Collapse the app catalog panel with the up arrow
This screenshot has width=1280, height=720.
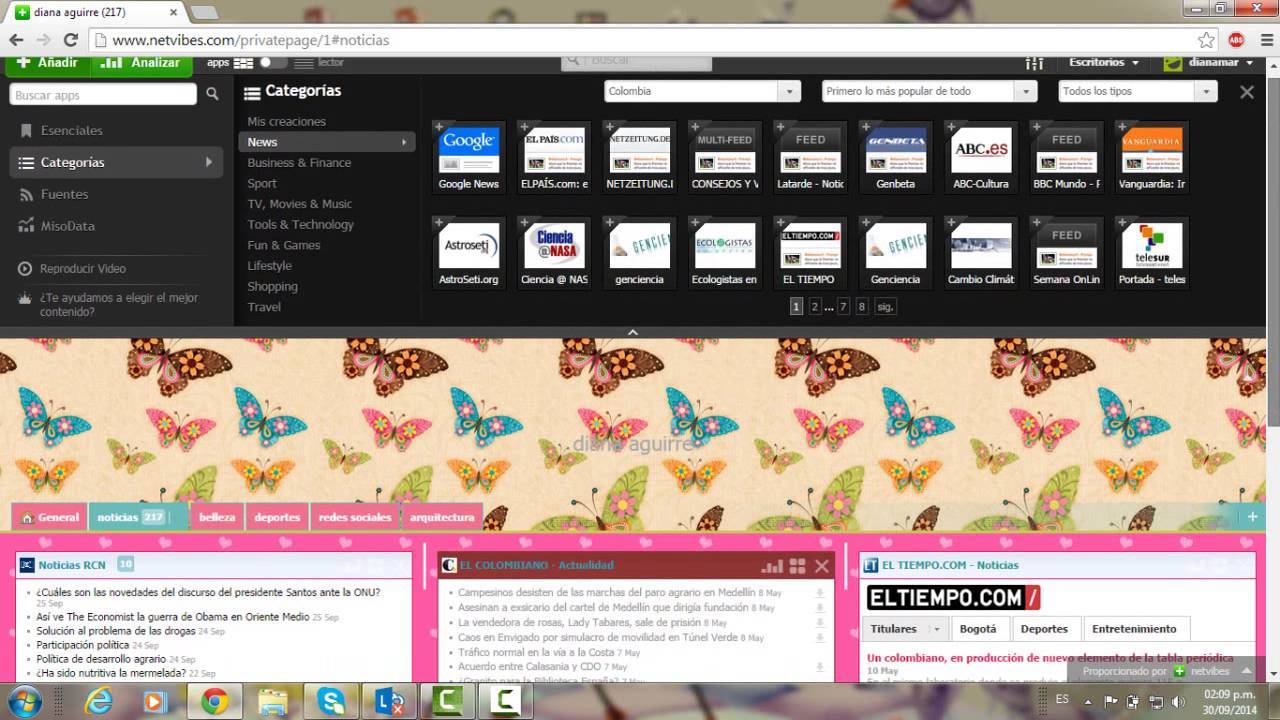[632, 332]
